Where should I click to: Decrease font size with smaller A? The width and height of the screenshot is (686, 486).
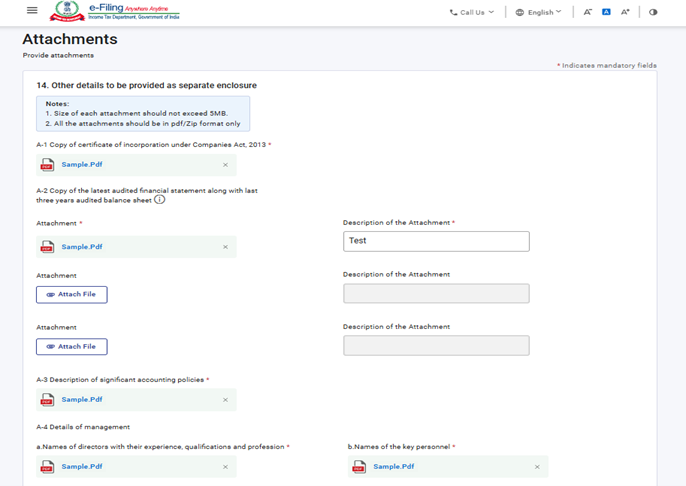point(588,12)
